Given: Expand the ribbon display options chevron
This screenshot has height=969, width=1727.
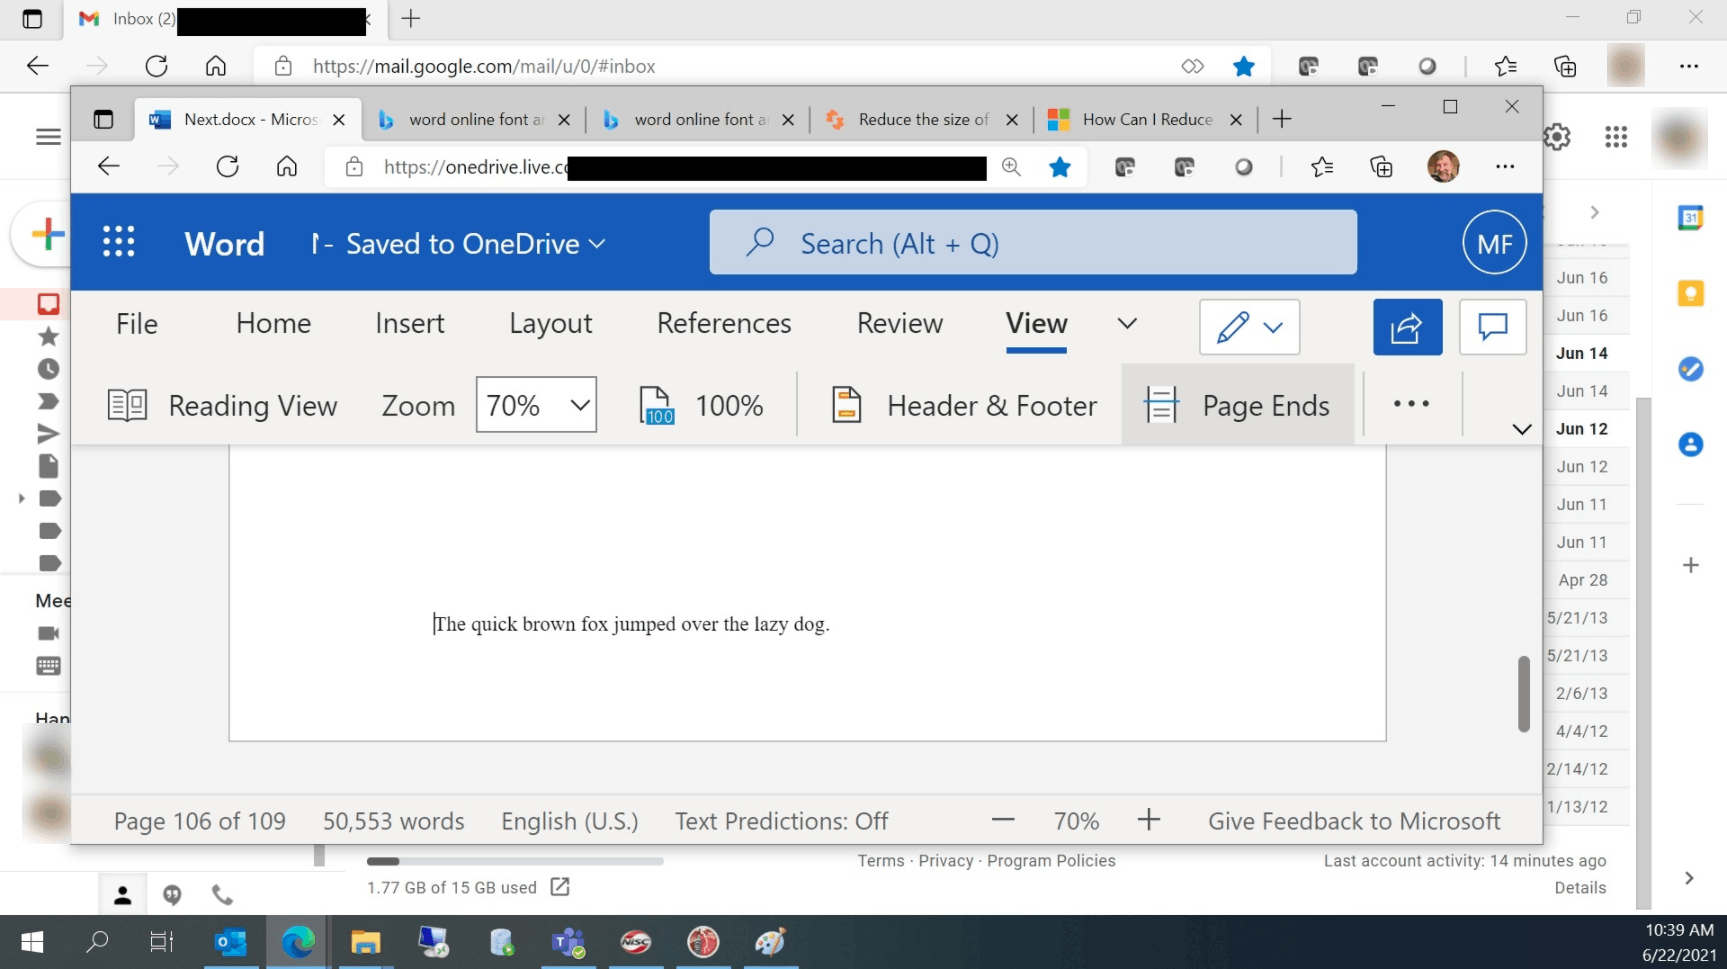Looking at the screenshot, I should pos(1521,429).
